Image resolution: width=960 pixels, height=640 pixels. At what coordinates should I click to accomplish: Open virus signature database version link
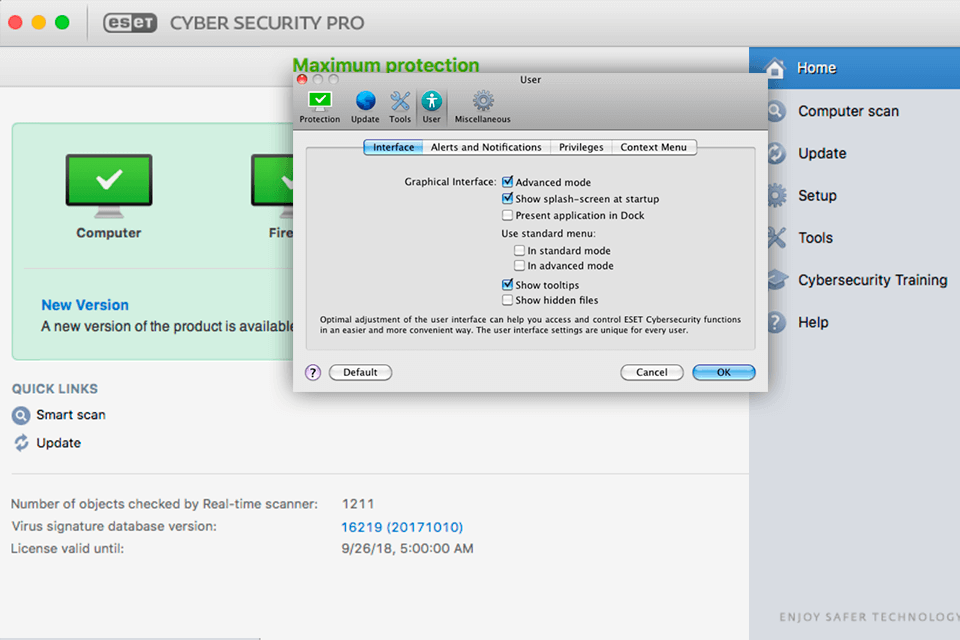402,527
